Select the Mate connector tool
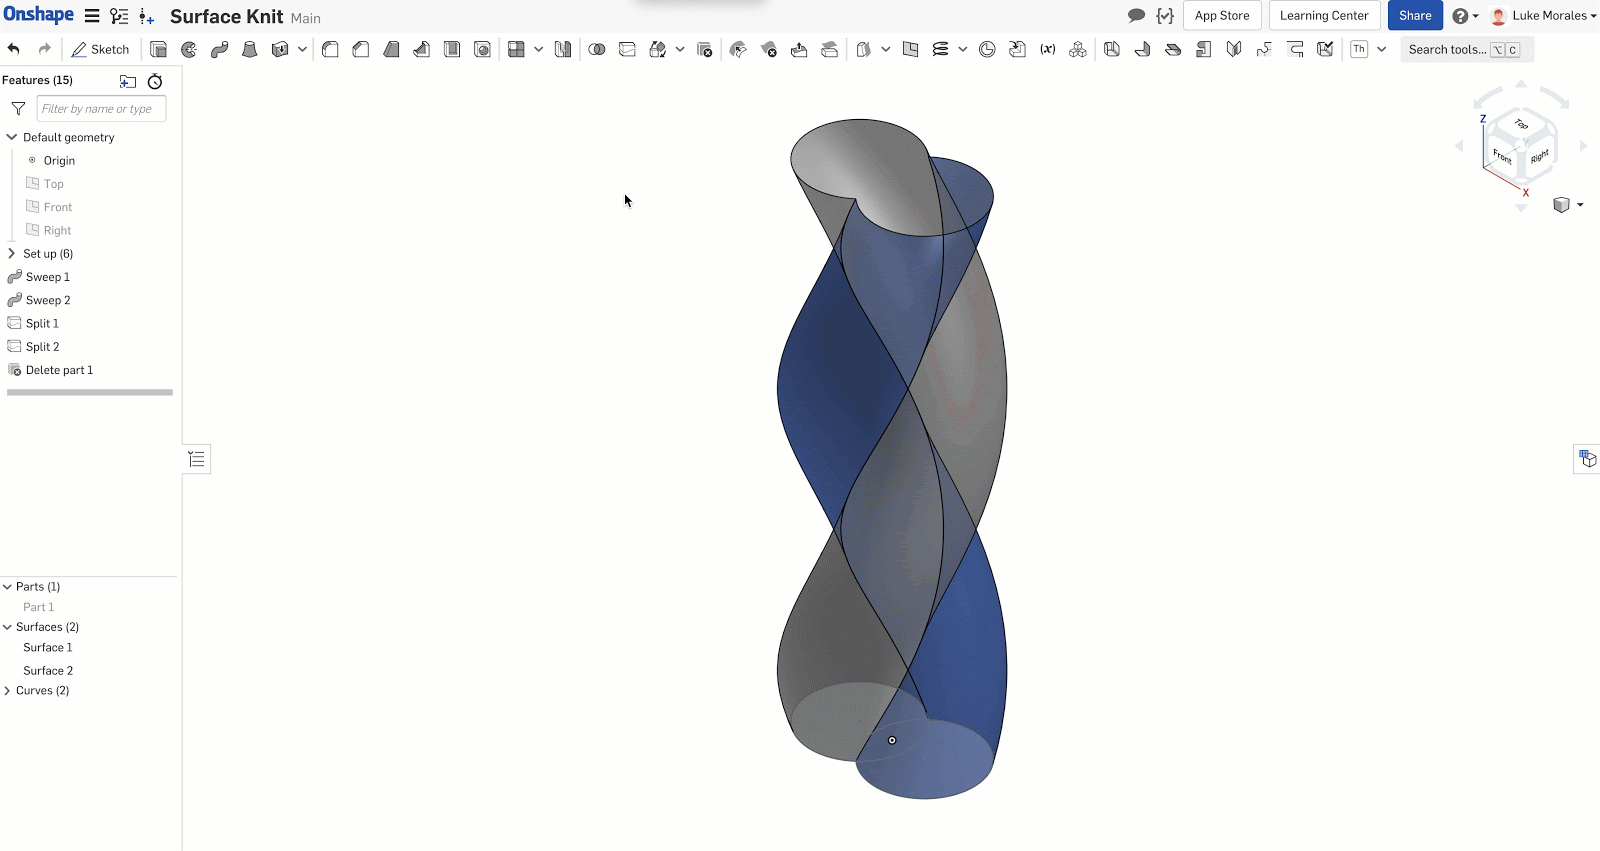This screenshot has width=1600, height=851. tap(987, 49)
